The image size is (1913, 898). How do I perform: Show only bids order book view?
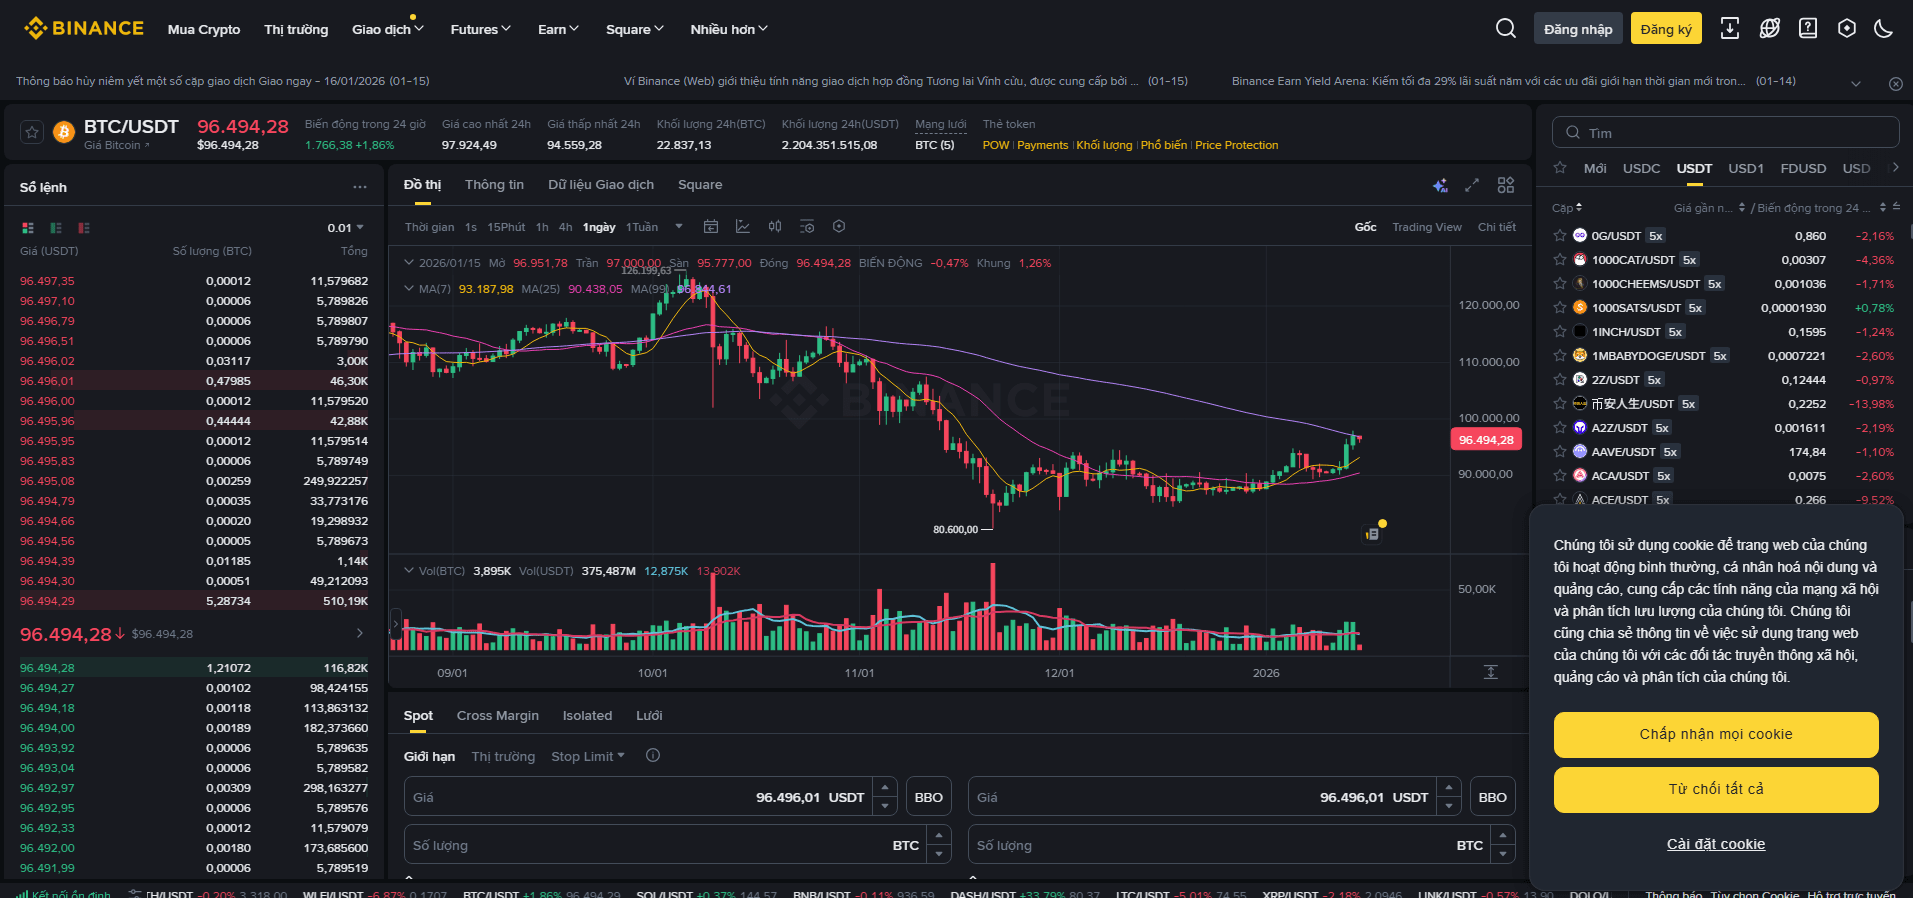point(56,228)
